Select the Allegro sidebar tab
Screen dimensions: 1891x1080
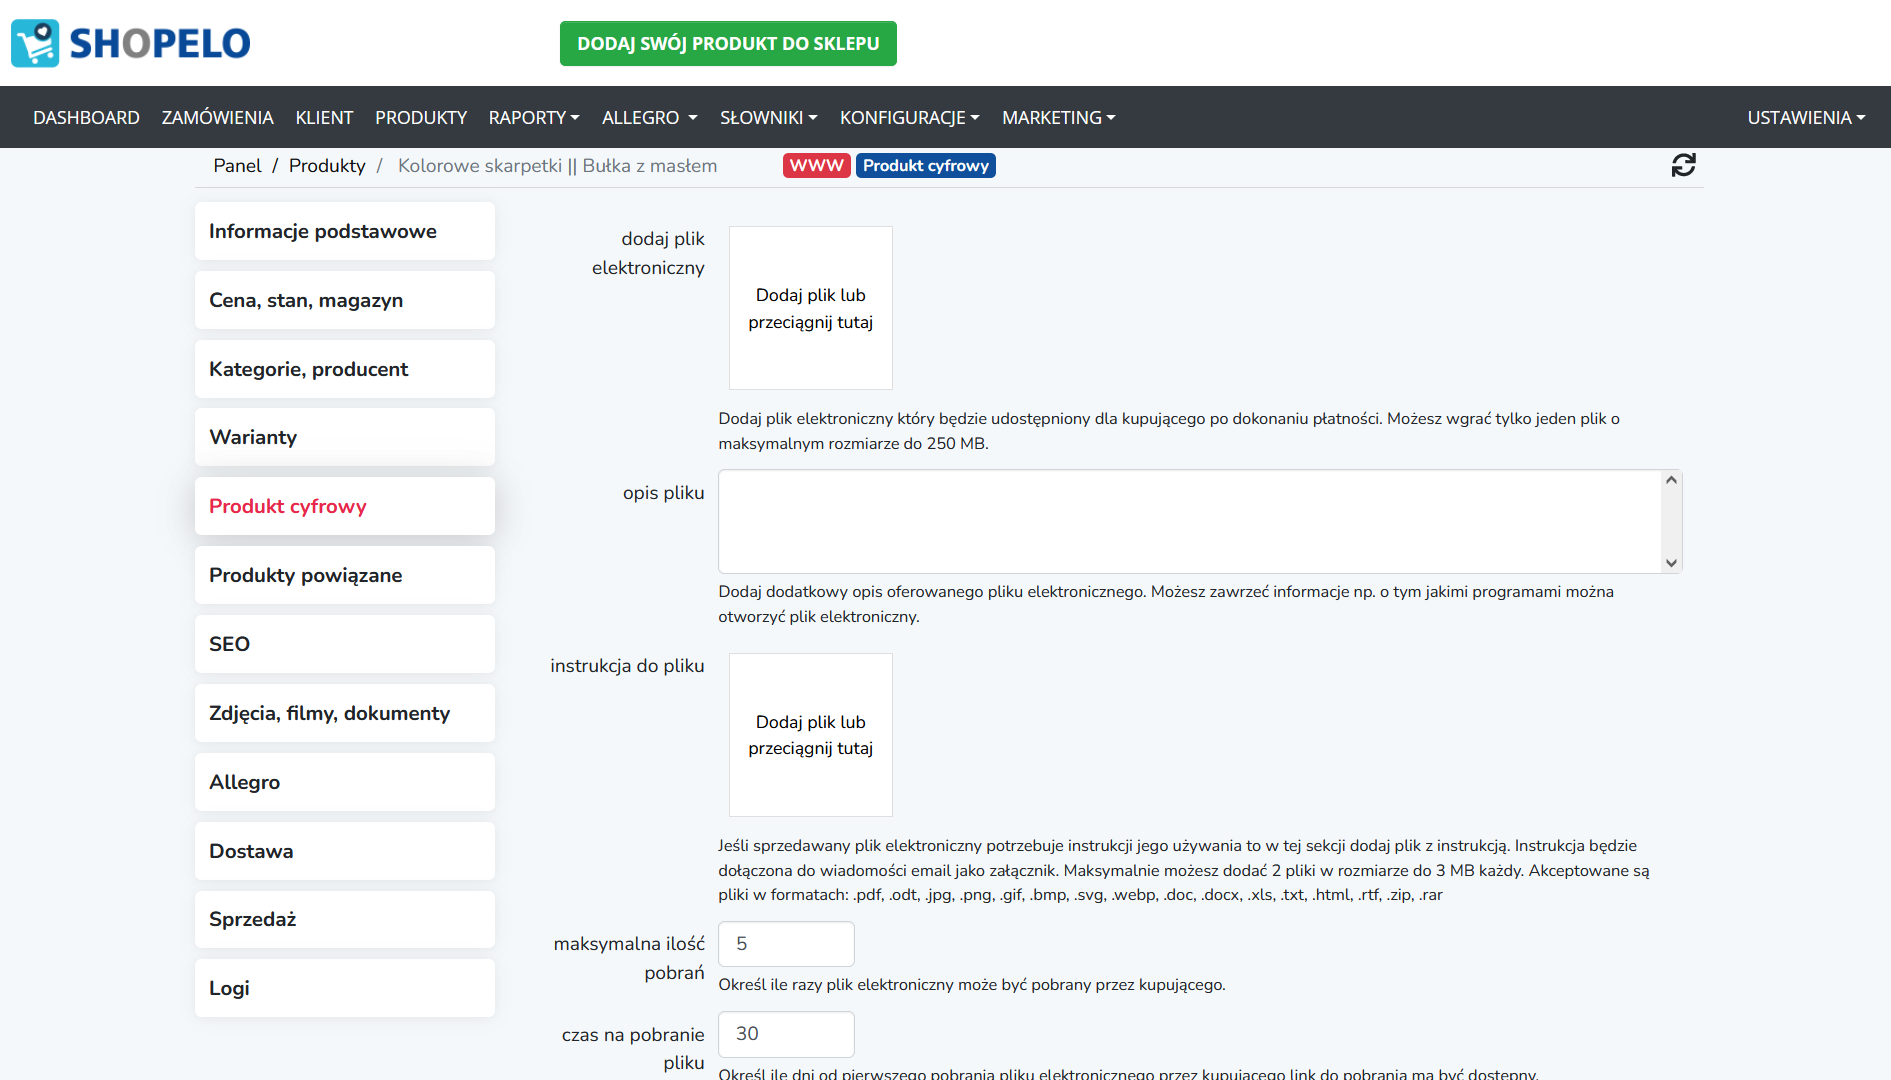[345, 782]
